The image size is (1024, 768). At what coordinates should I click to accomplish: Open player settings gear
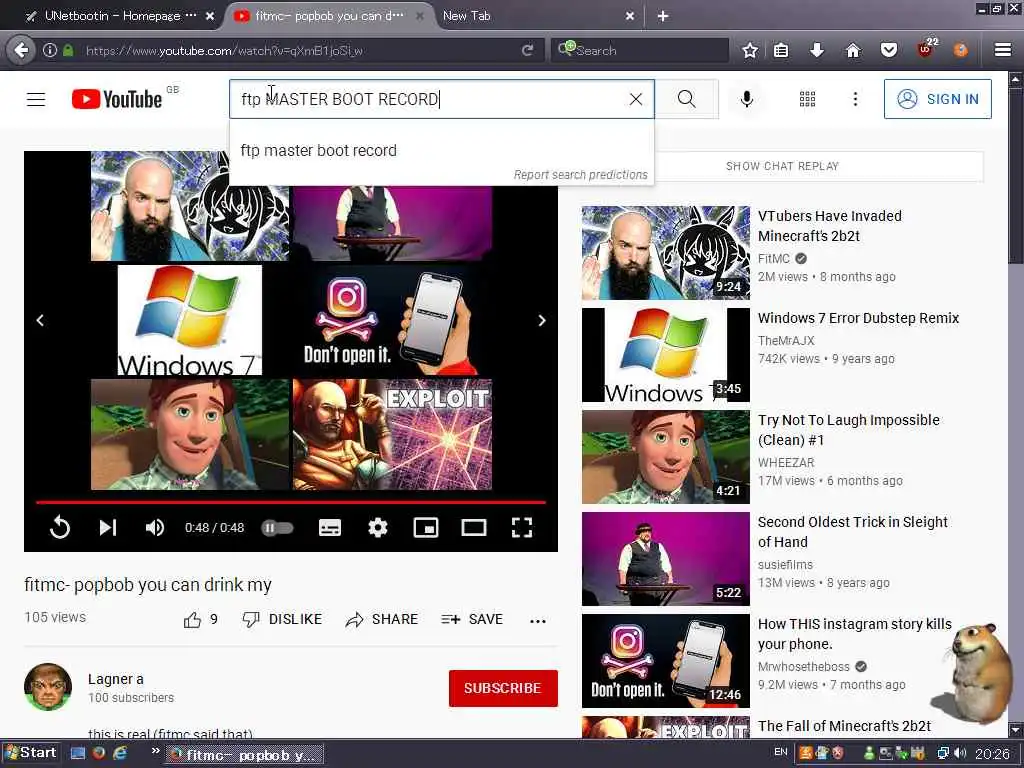pyautogui.click(x=377, y=527)
